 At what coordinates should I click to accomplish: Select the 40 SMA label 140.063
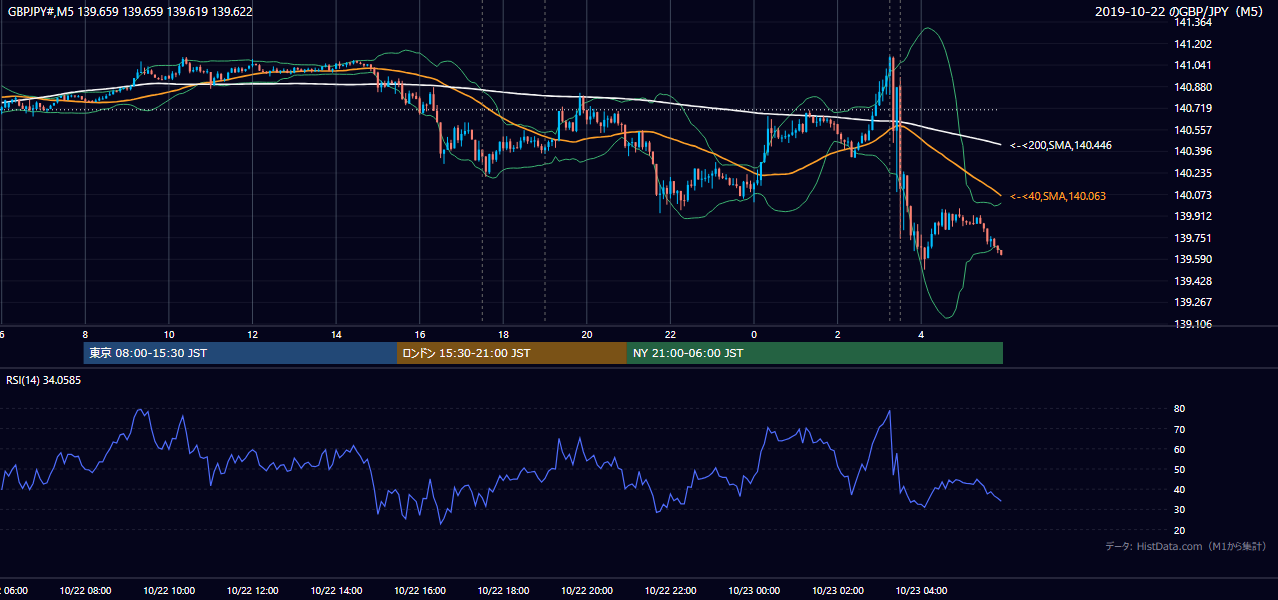[x=1059, y=196]
